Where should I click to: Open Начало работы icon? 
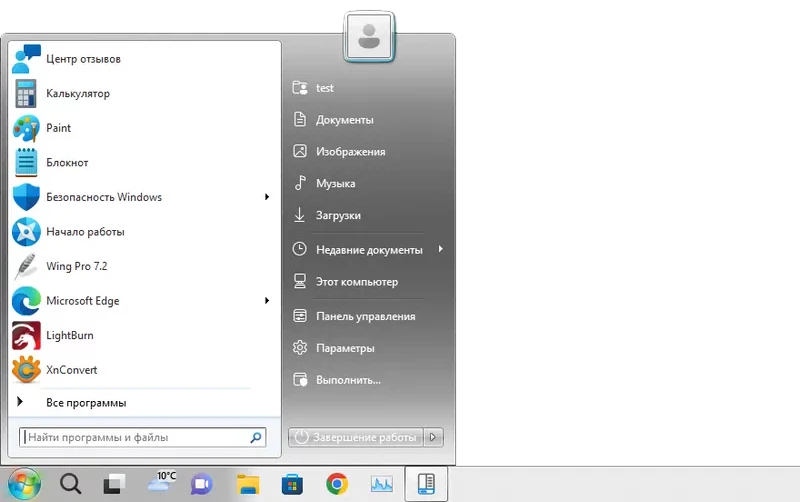(26, 232)
